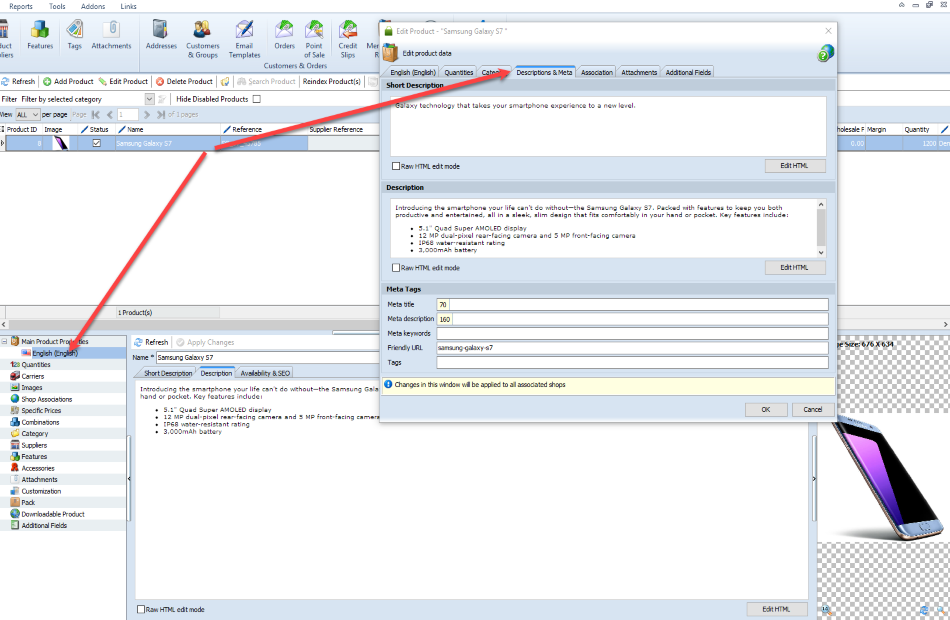Click the Friendly URL input field
The height and width of the screenshot is (620, 950).
click(632, 348)
